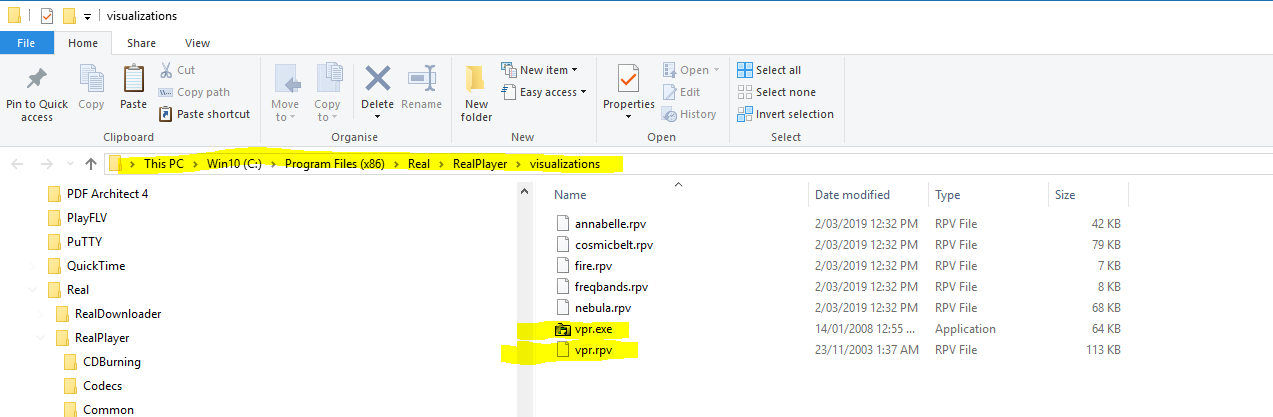This screenshot has height=417, width=1273.
Task: Go back with the back arrow
Action: 19,164
